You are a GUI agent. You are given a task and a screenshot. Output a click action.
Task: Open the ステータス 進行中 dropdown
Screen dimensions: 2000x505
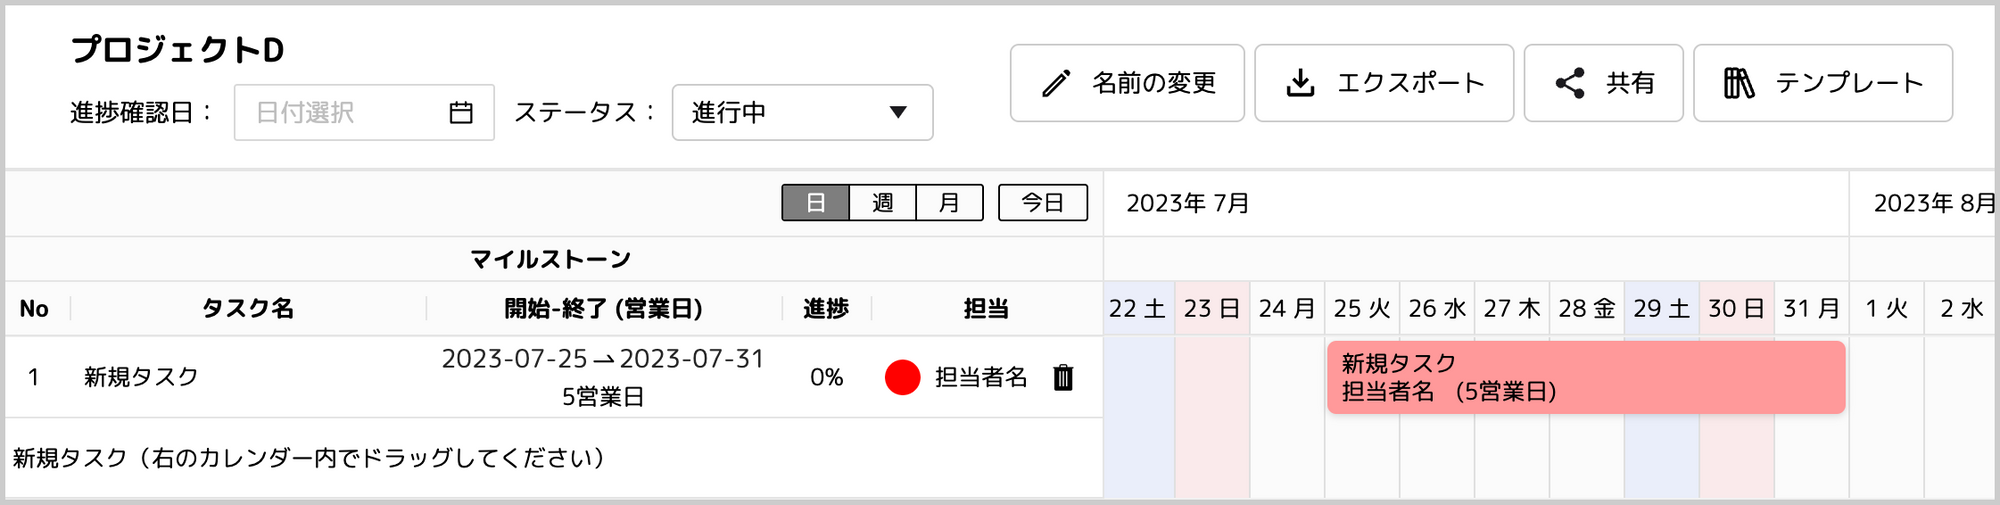(x=802, y=112)
